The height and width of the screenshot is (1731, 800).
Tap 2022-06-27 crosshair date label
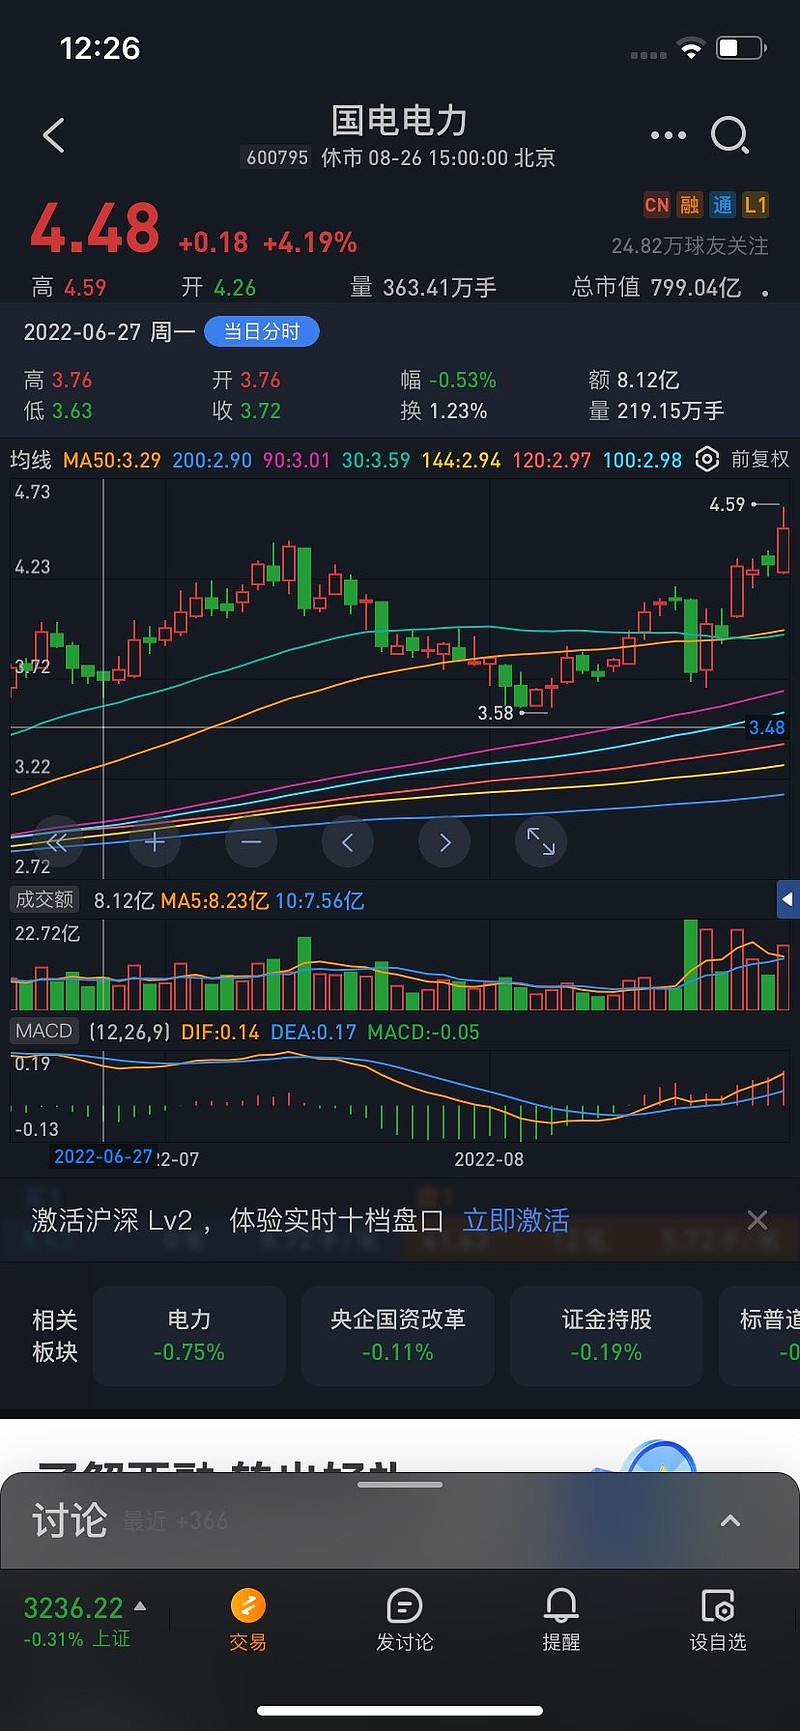coord(103,1157)
